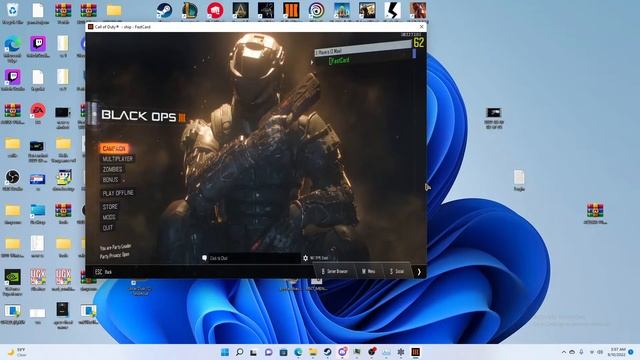640x360 pixels.
Task: Open the Menu button in bottom bar
Action: click(369, 271)
